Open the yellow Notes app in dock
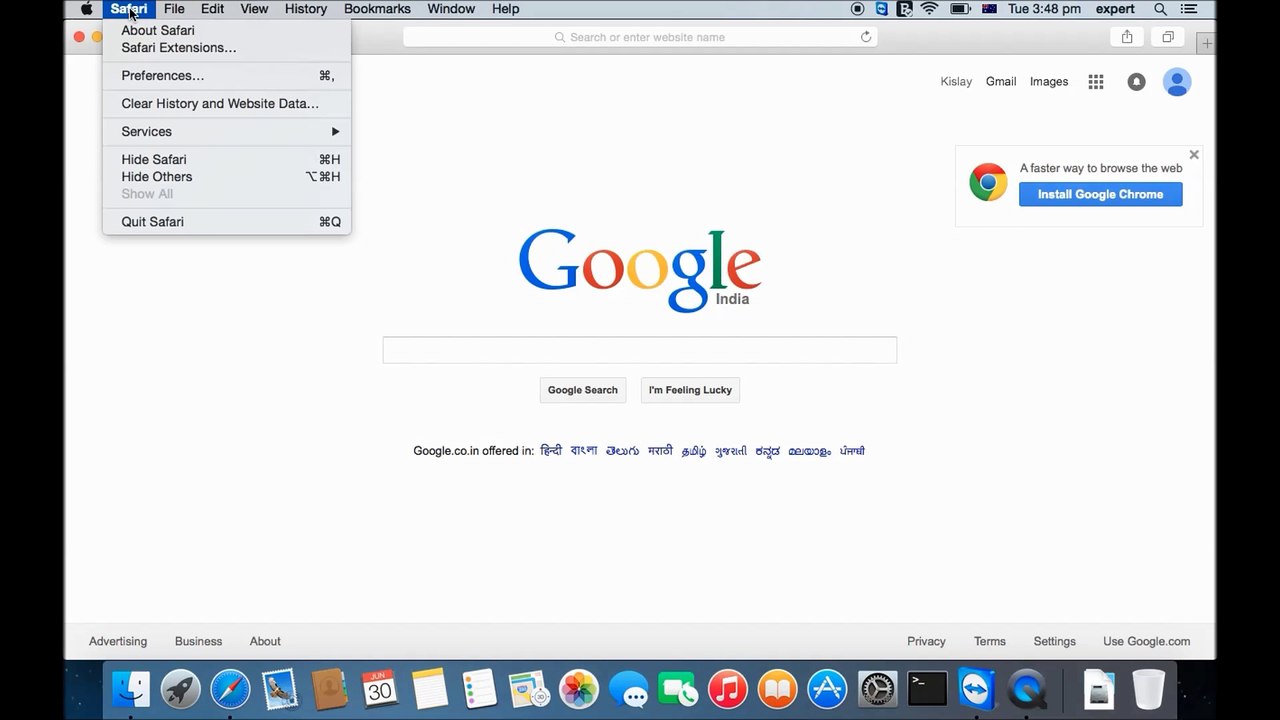Image resolution: width=1280 pixels, height=720 pixels. [429, 689]
